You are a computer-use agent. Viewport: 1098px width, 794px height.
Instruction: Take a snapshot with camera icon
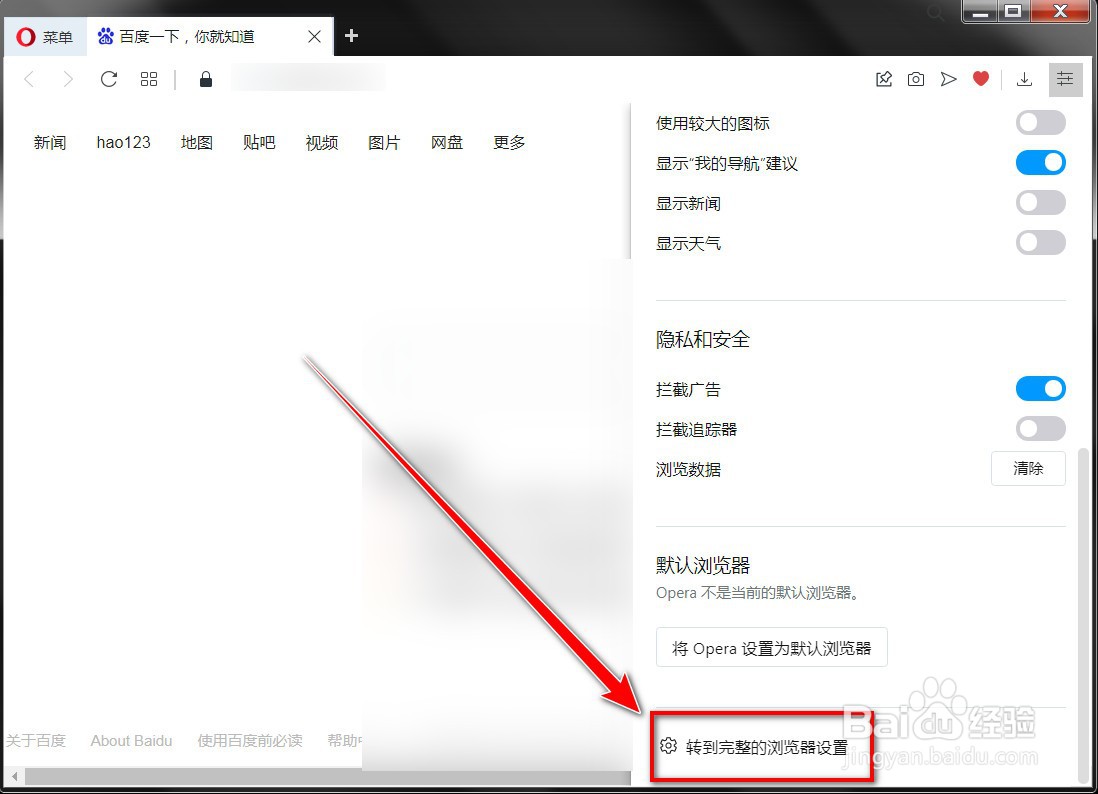click(x=916, y=79)
